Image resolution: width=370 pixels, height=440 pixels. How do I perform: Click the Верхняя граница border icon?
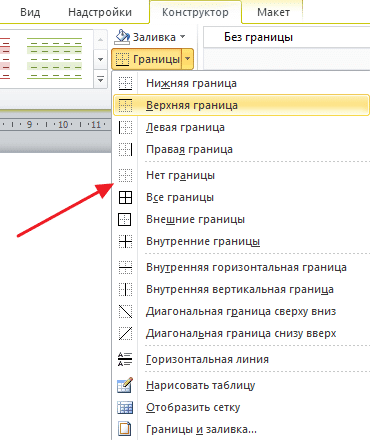125,105
